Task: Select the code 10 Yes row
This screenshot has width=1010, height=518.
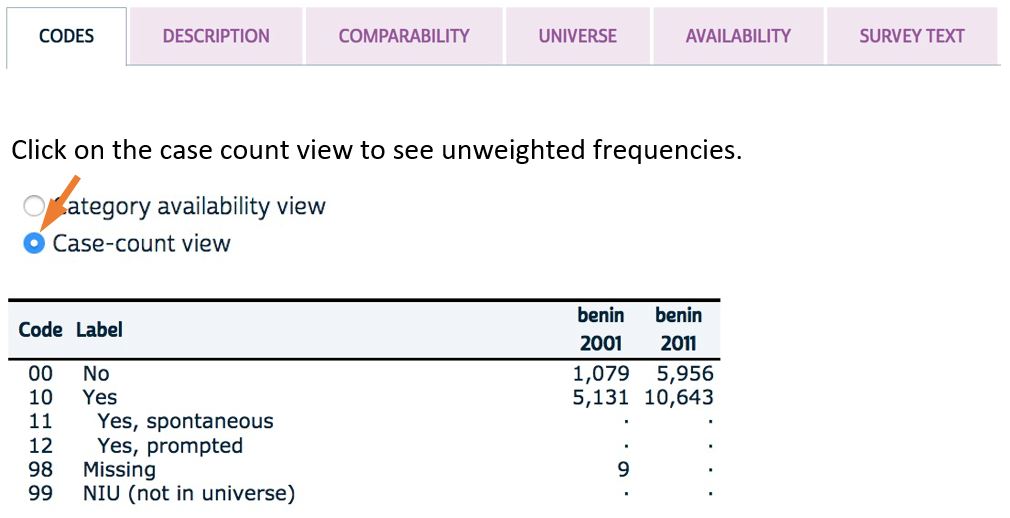Action: (x=100, y=397)
